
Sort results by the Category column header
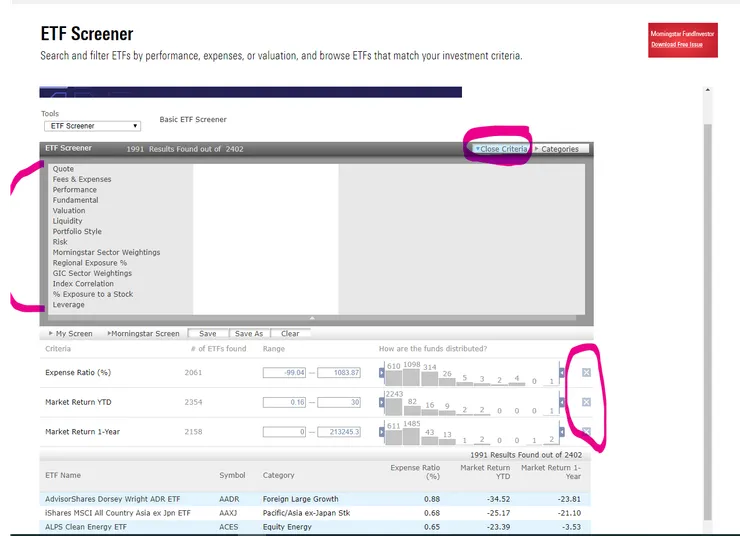coord(278,475)
